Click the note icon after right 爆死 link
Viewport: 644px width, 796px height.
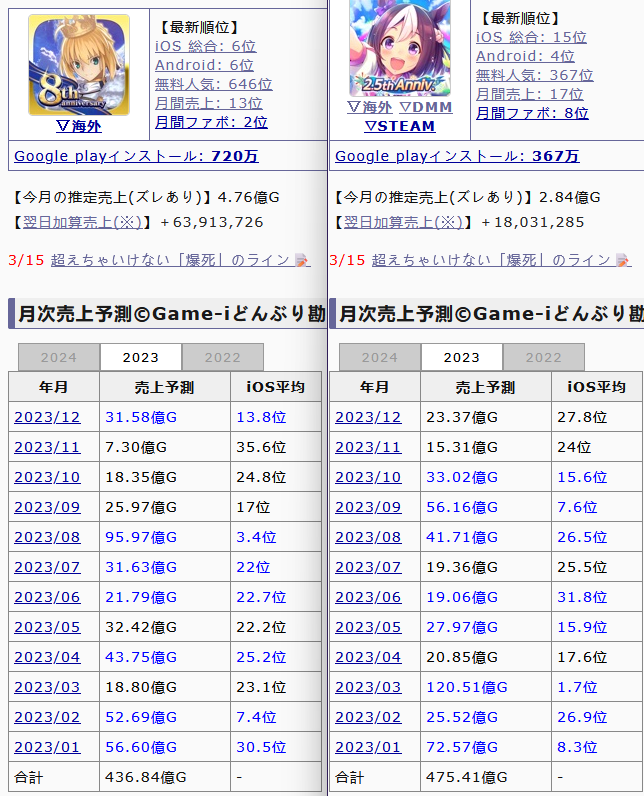point(622,260)
